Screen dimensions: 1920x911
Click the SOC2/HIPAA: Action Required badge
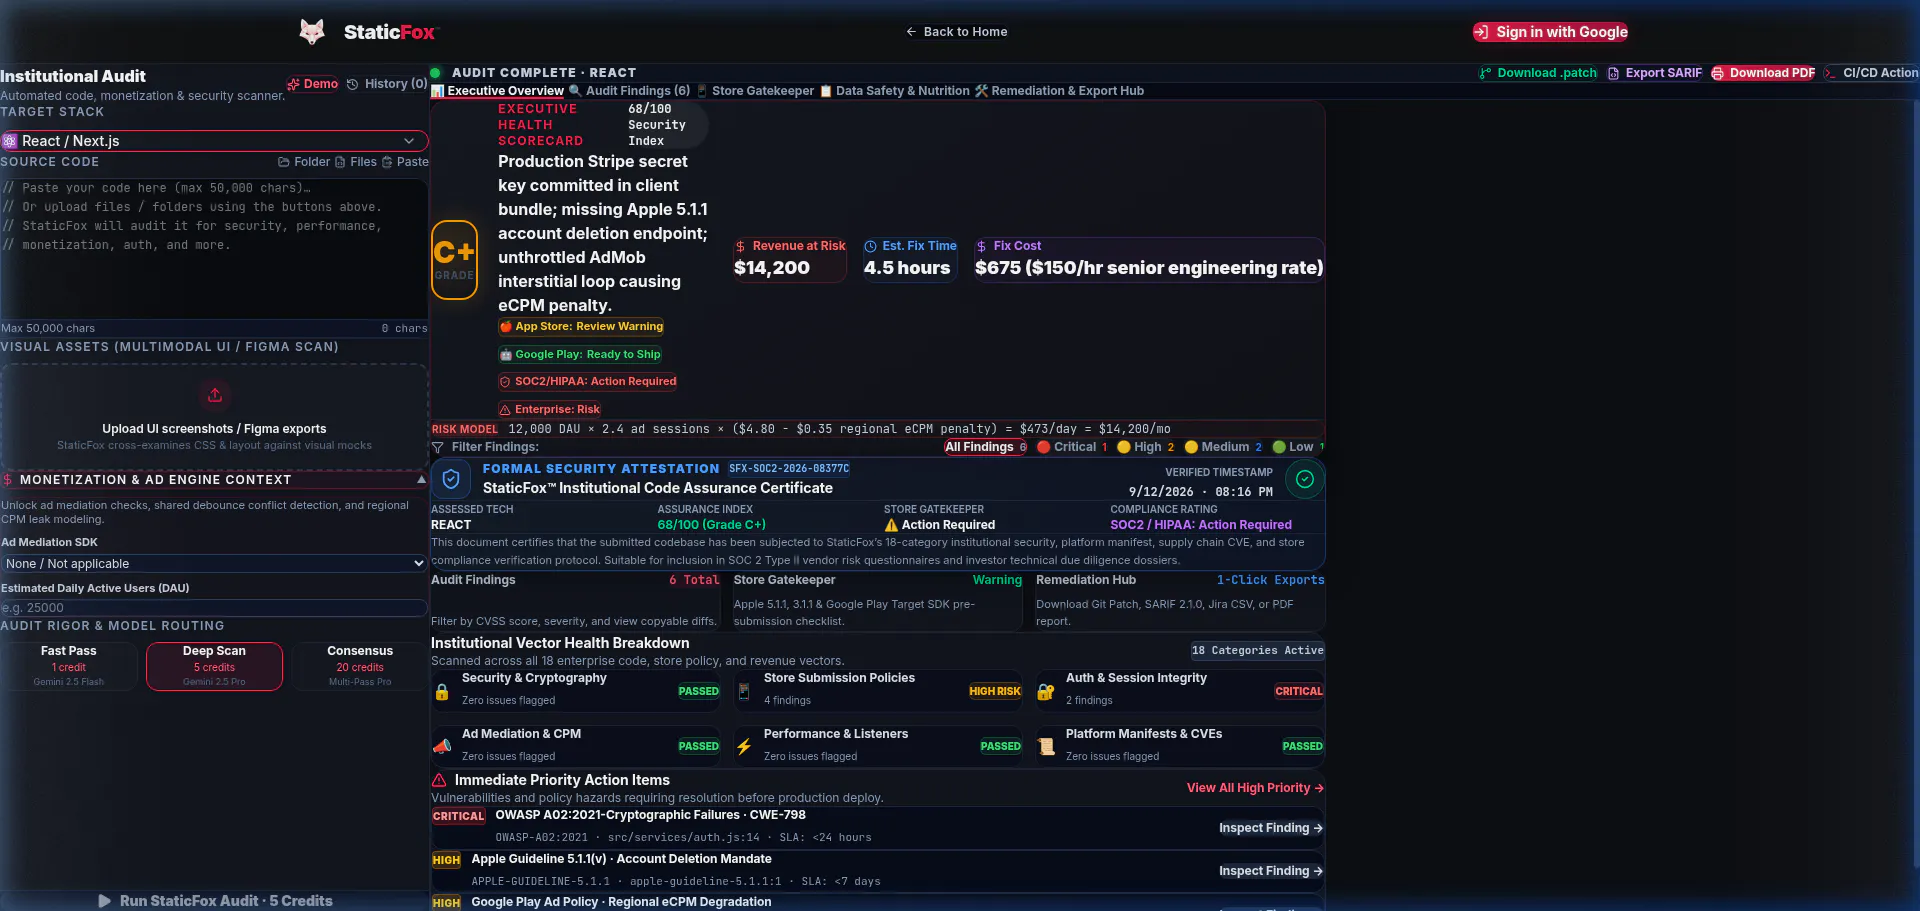point(588,381)
